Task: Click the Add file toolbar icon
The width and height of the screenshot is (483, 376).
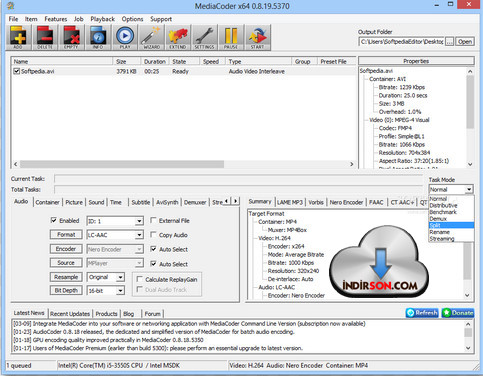Action: pos(18,37)
